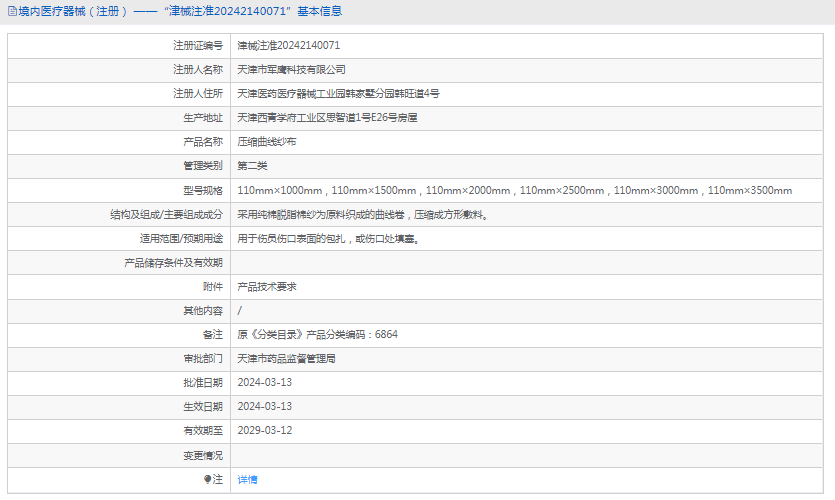
Task: Click the 适用范围/预期用途 label
Action: pos(182,239)
